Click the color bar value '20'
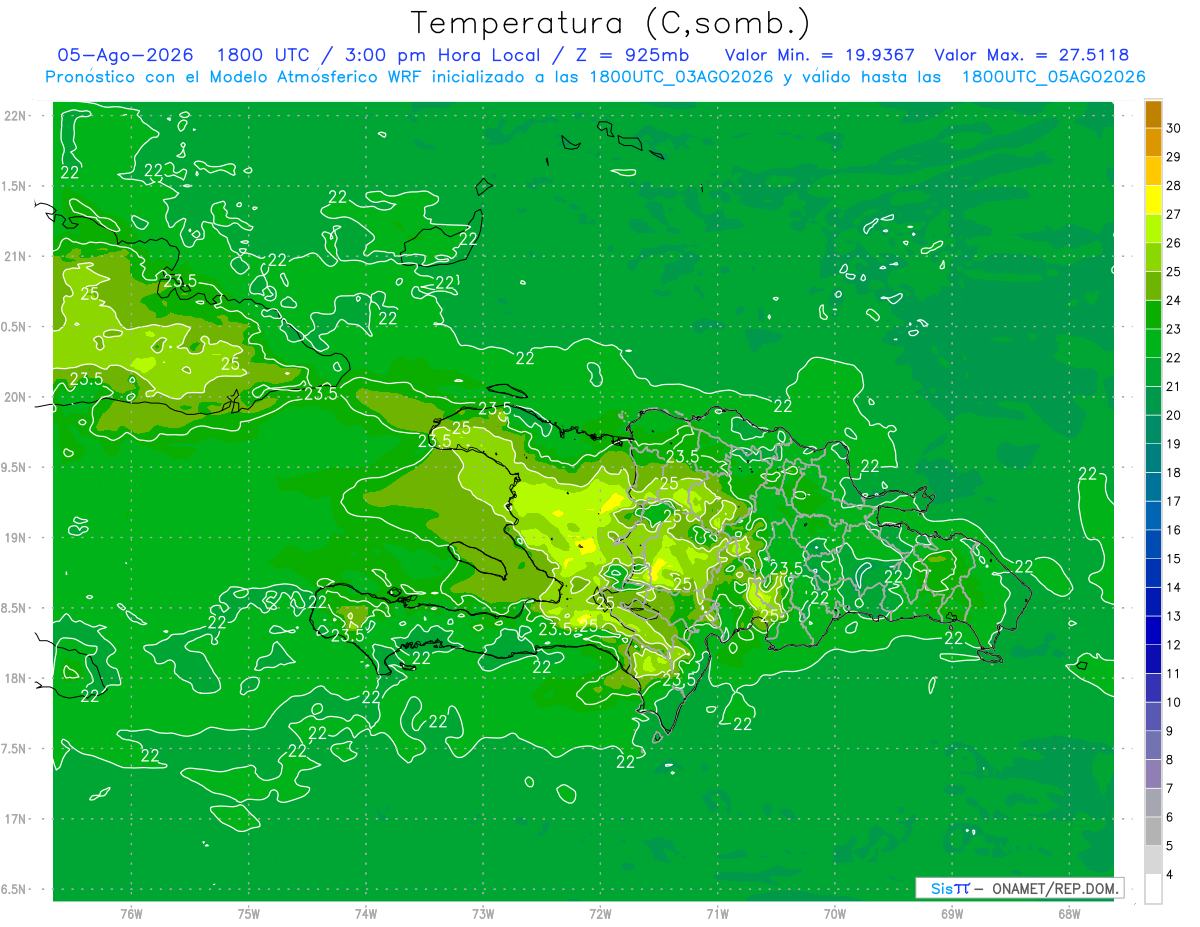 click(1174, 415)
